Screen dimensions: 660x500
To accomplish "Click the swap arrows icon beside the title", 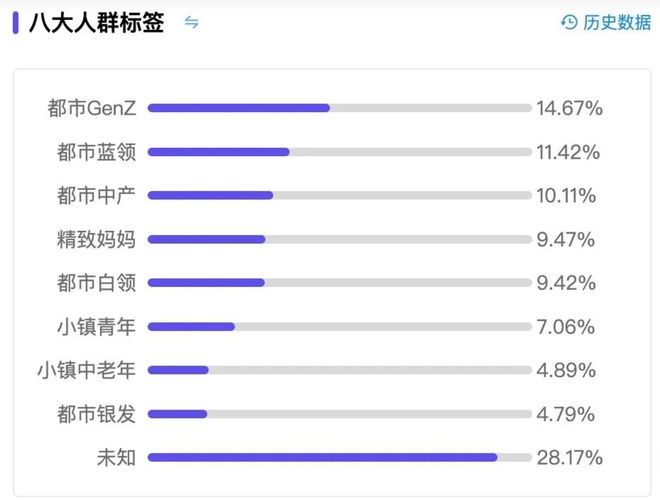I will [192, 22].
